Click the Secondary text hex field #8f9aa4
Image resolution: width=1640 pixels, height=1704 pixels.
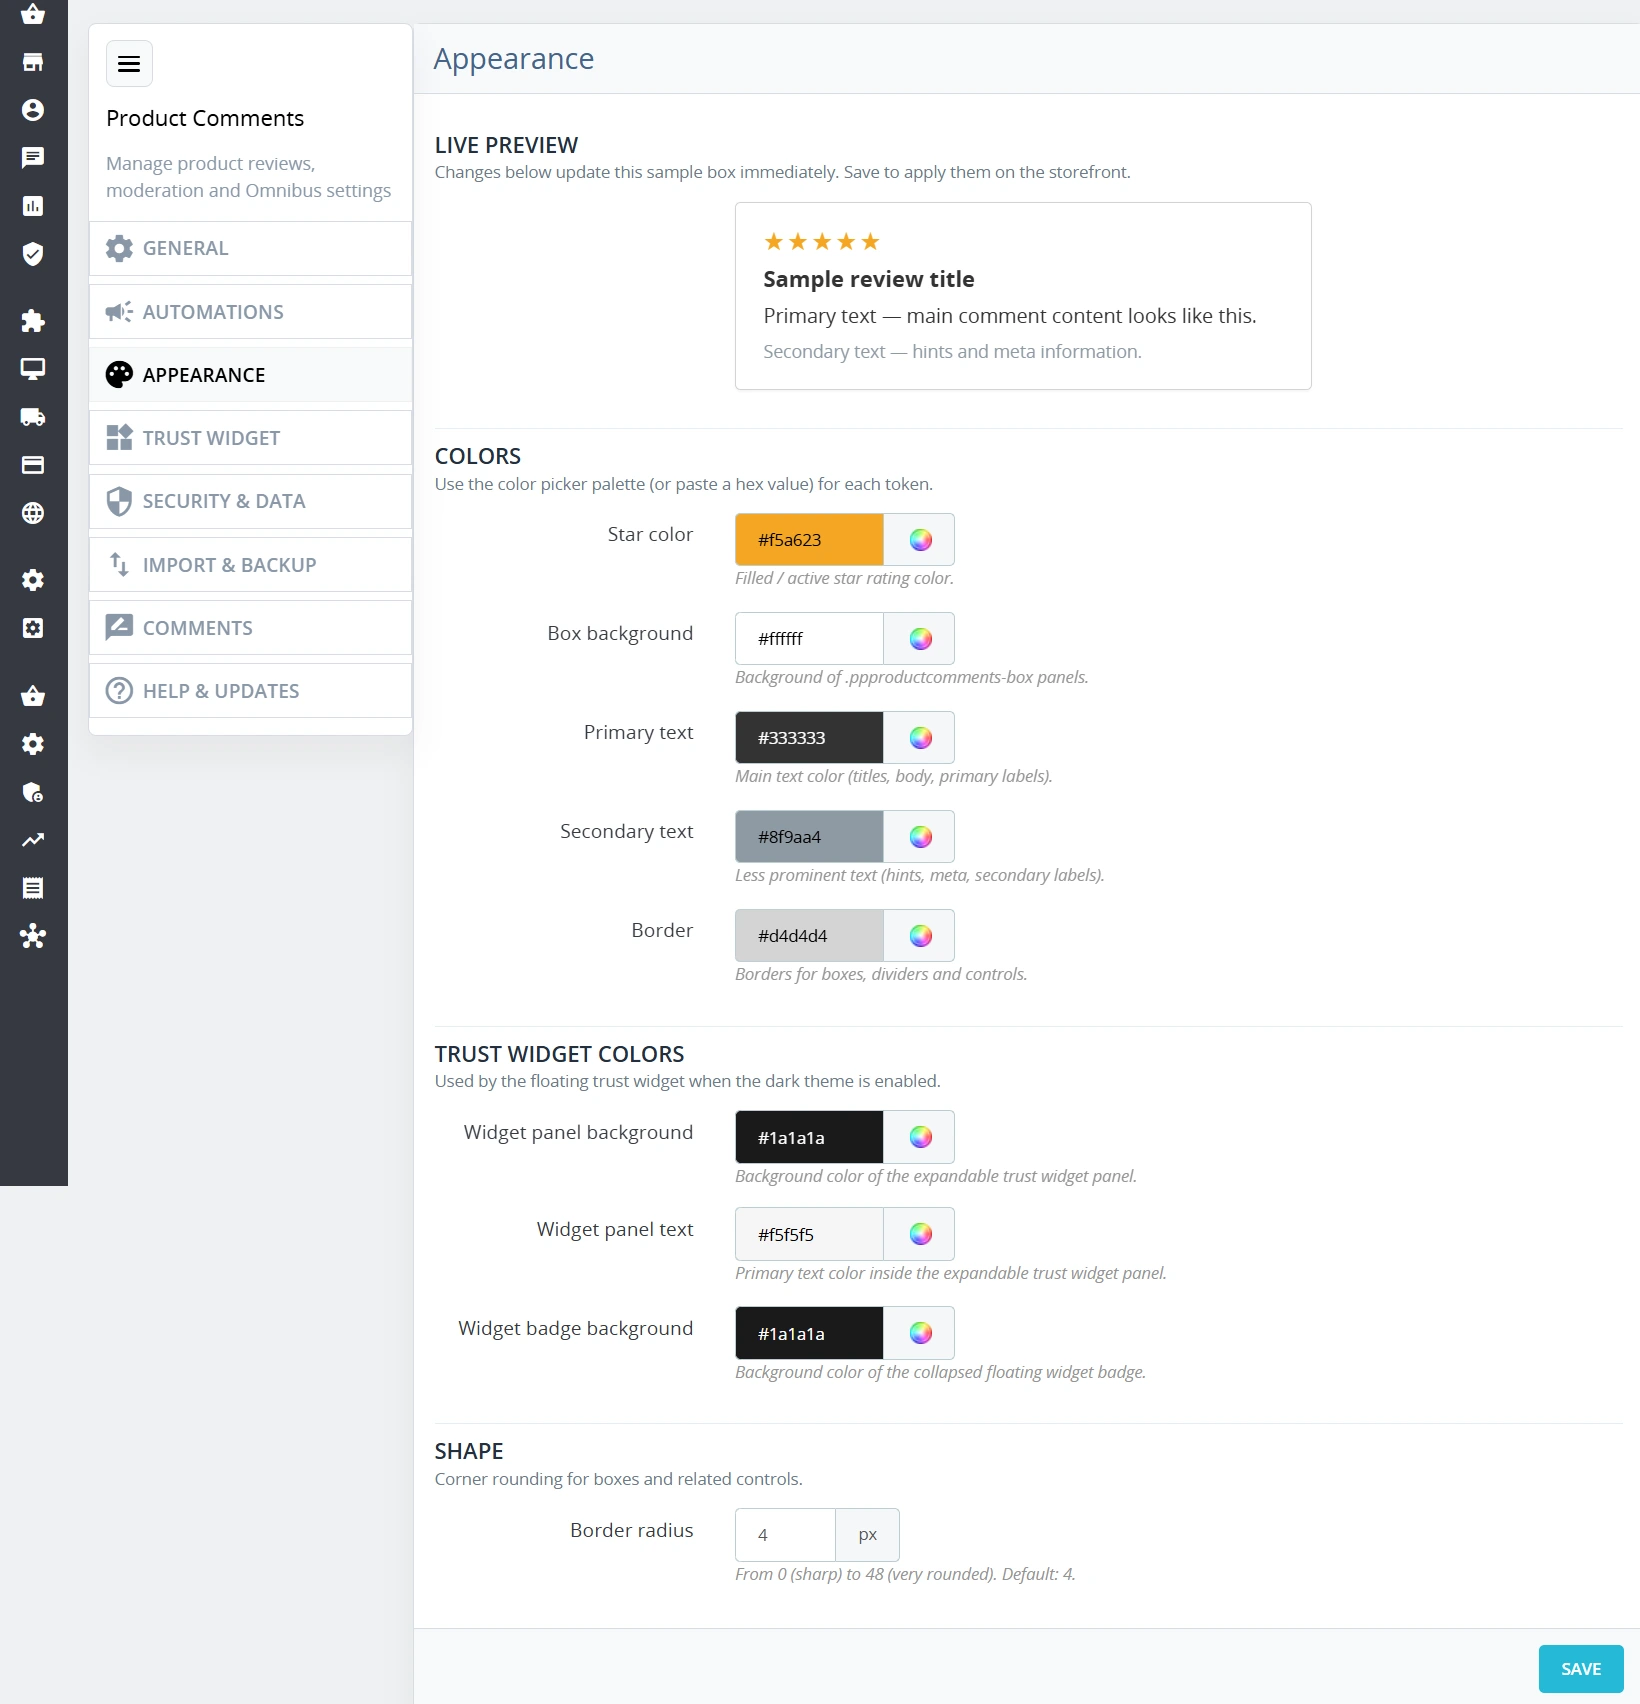809,837
